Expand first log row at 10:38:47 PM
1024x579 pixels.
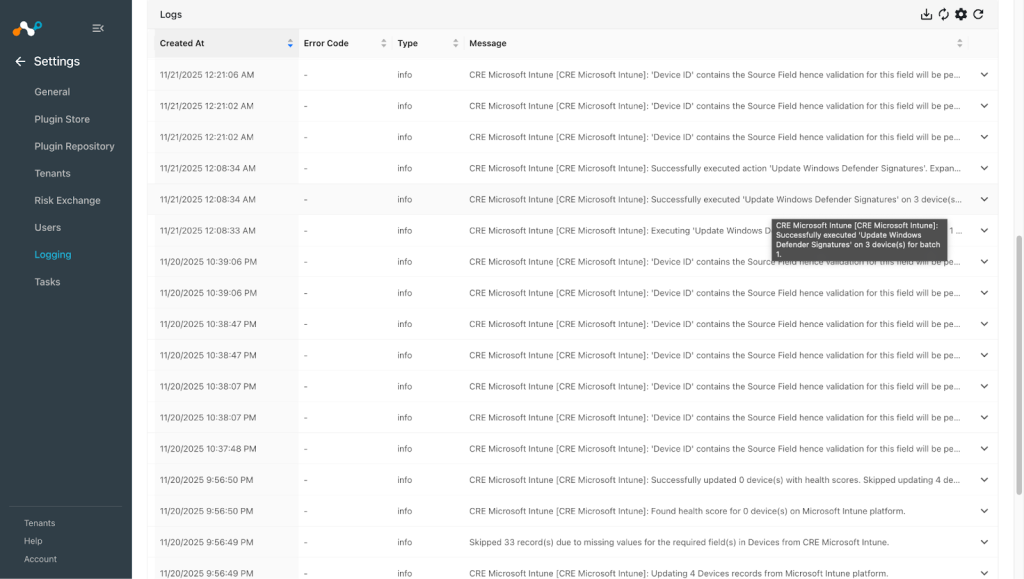(984, 324)
